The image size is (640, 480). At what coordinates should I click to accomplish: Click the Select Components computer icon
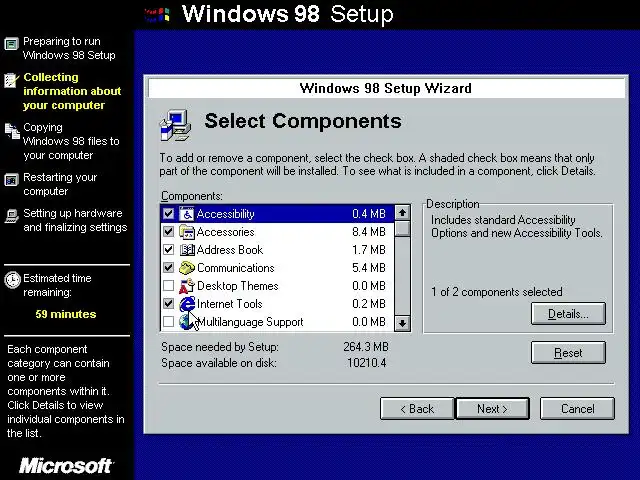[175, 125]
